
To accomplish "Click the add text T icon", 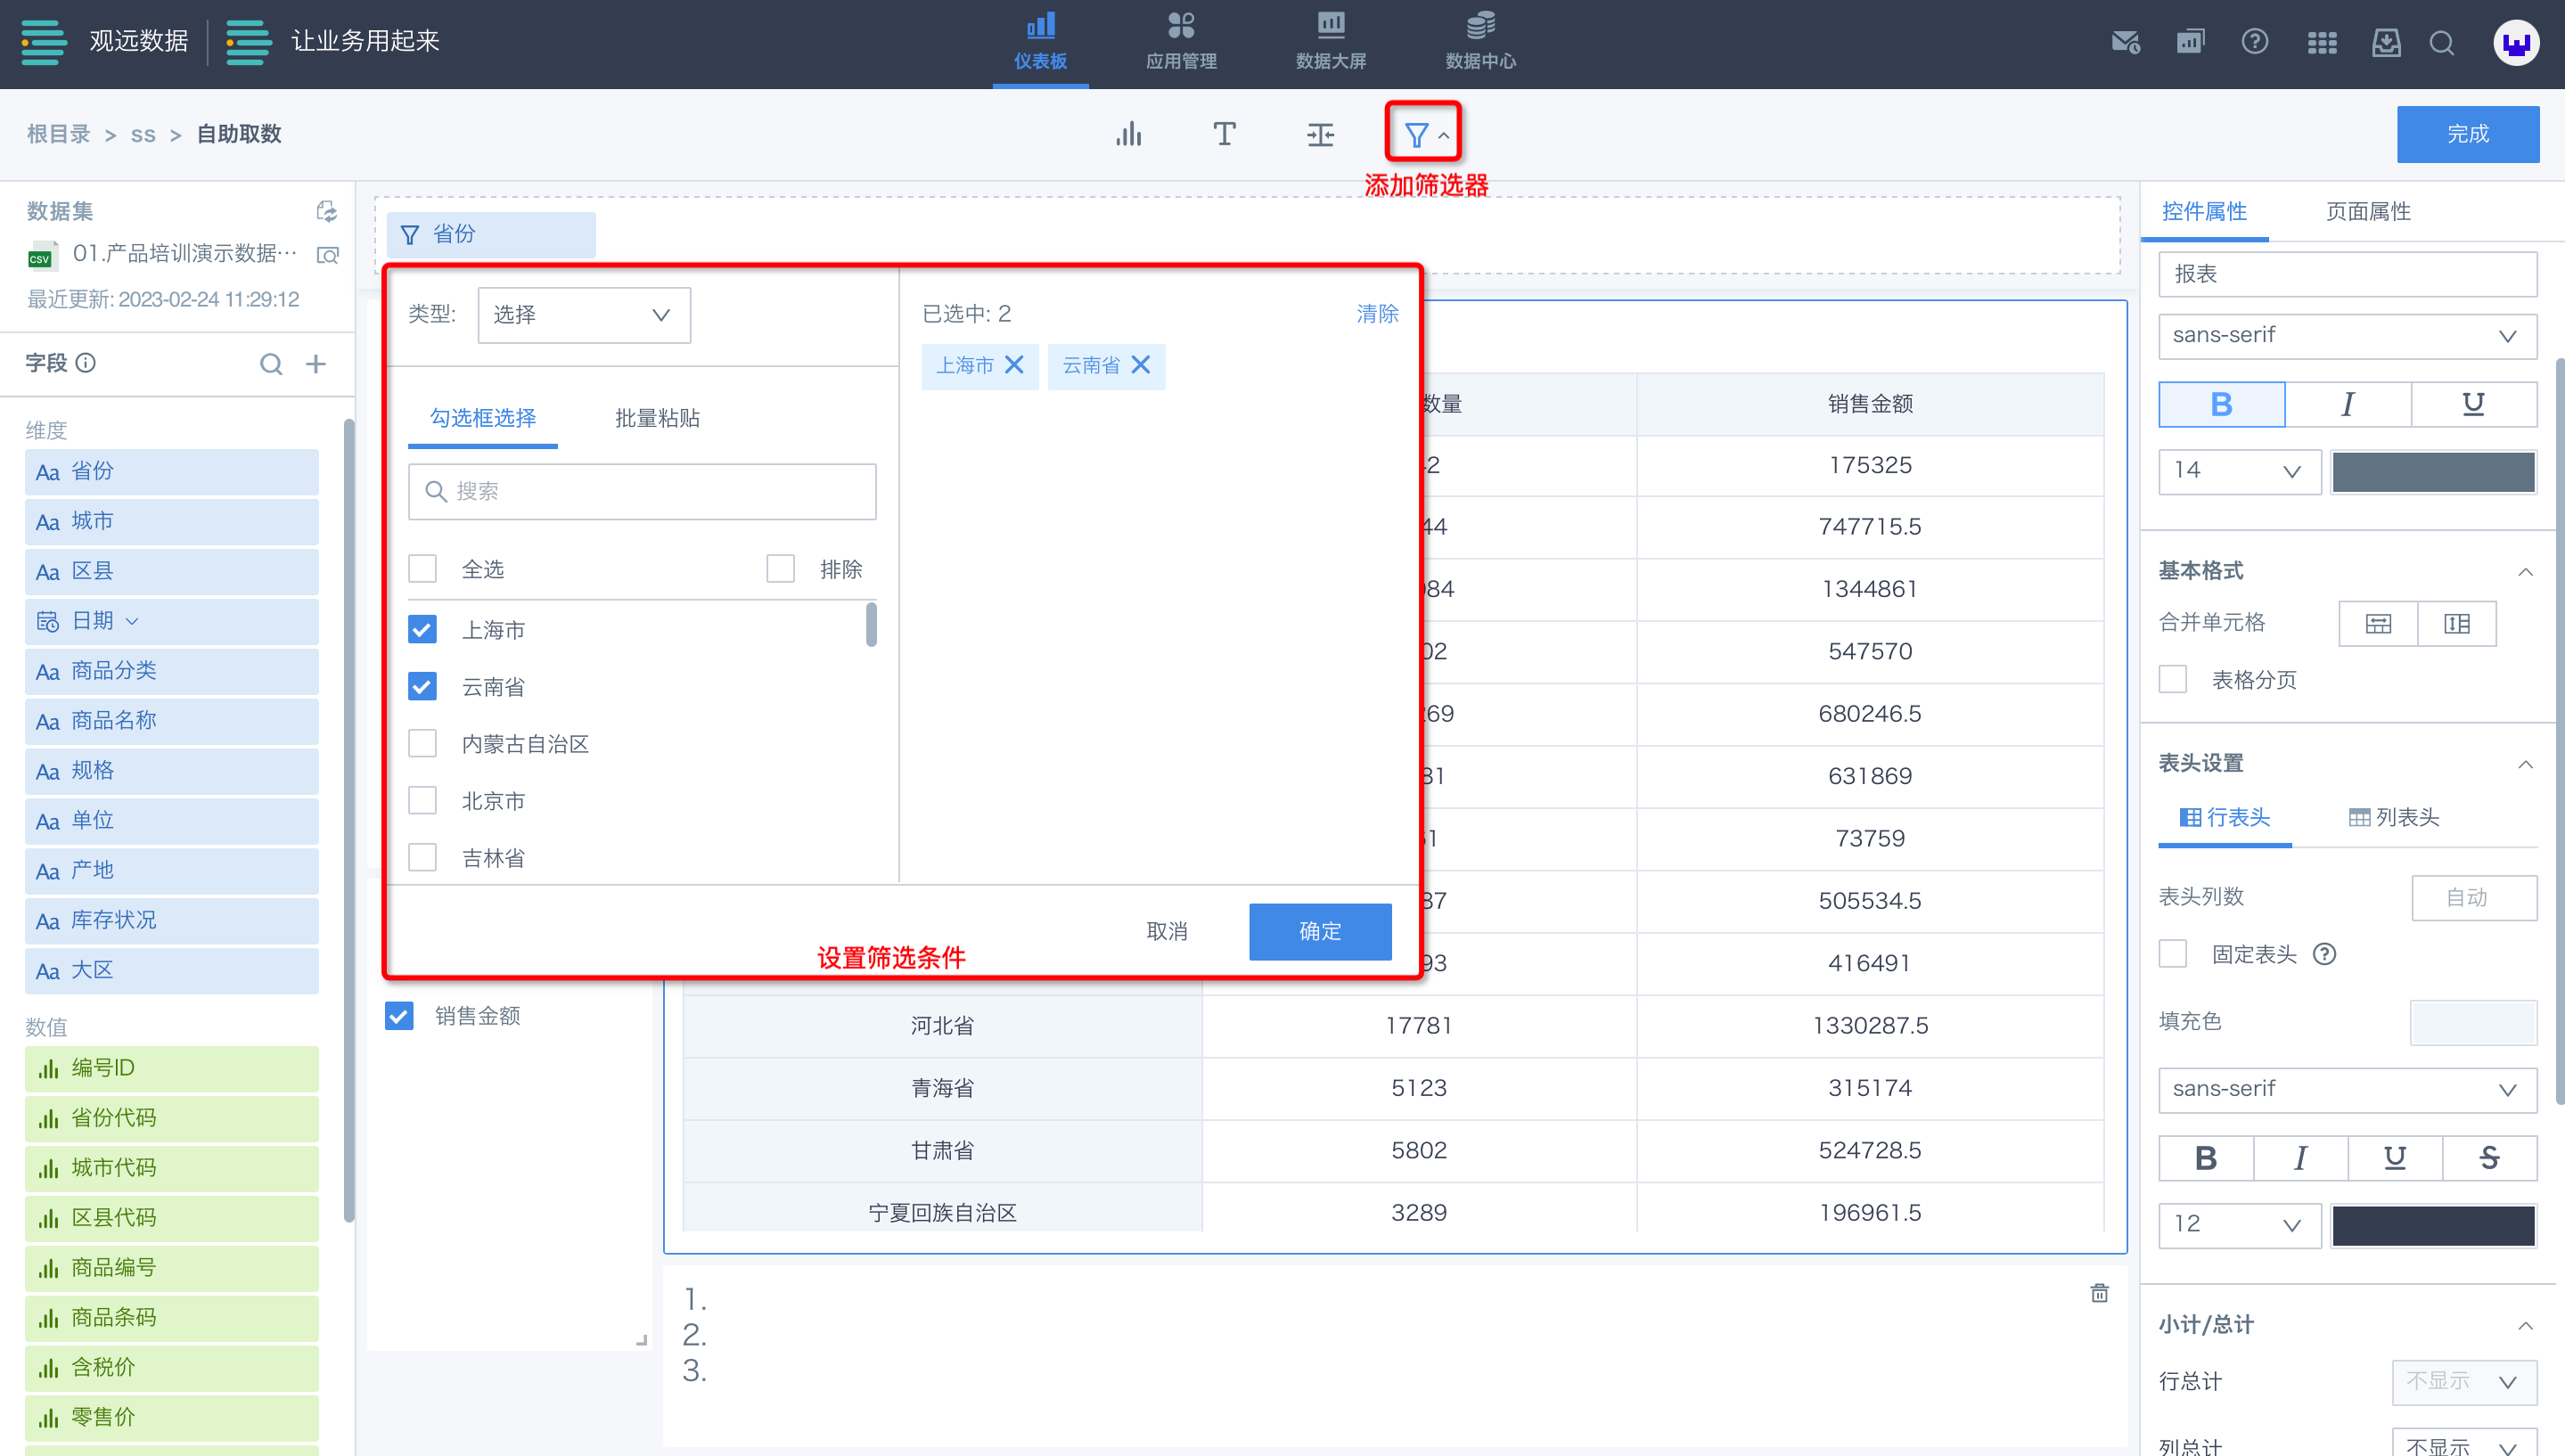I will 1224,134.
